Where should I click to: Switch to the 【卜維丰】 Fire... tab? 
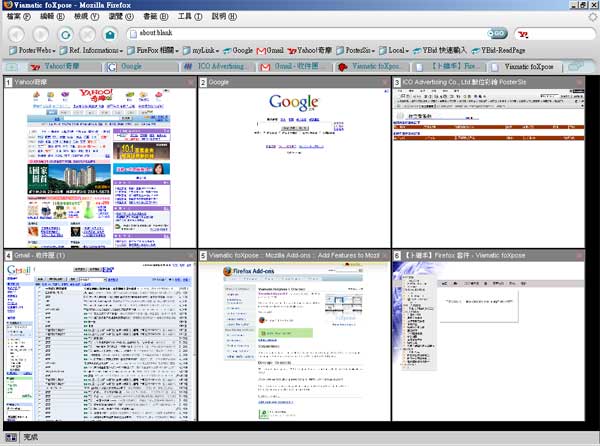pyautogui.click(x=450, y=67)
